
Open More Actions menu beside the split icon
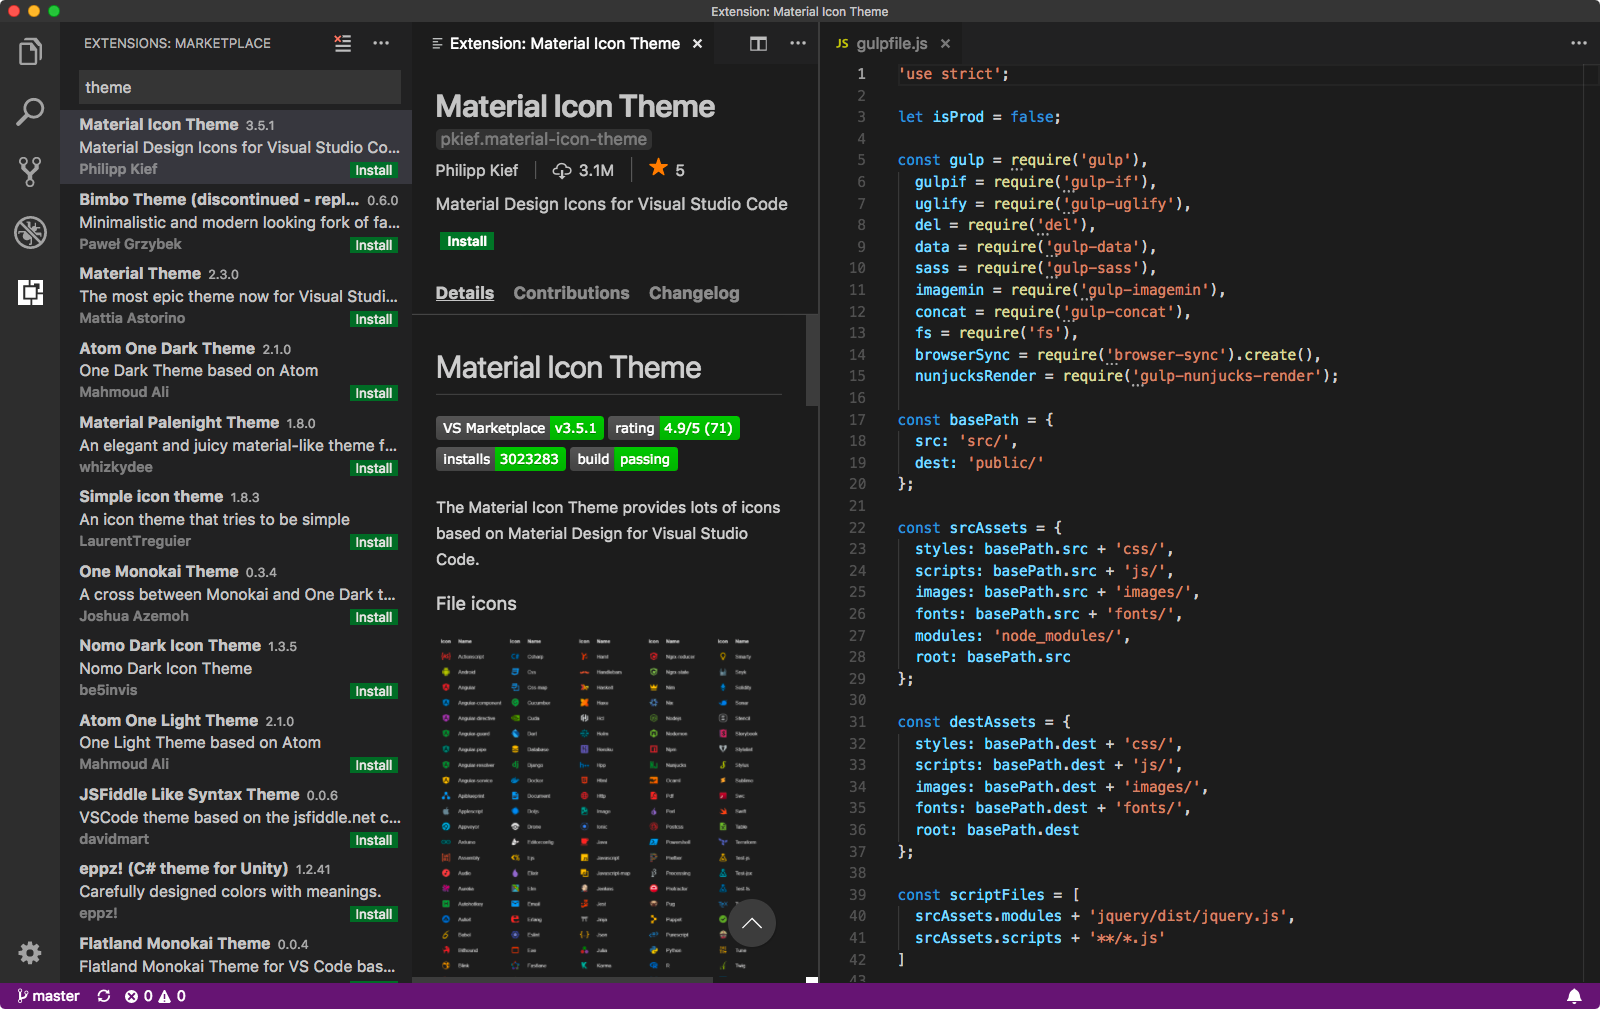(798, 44)
